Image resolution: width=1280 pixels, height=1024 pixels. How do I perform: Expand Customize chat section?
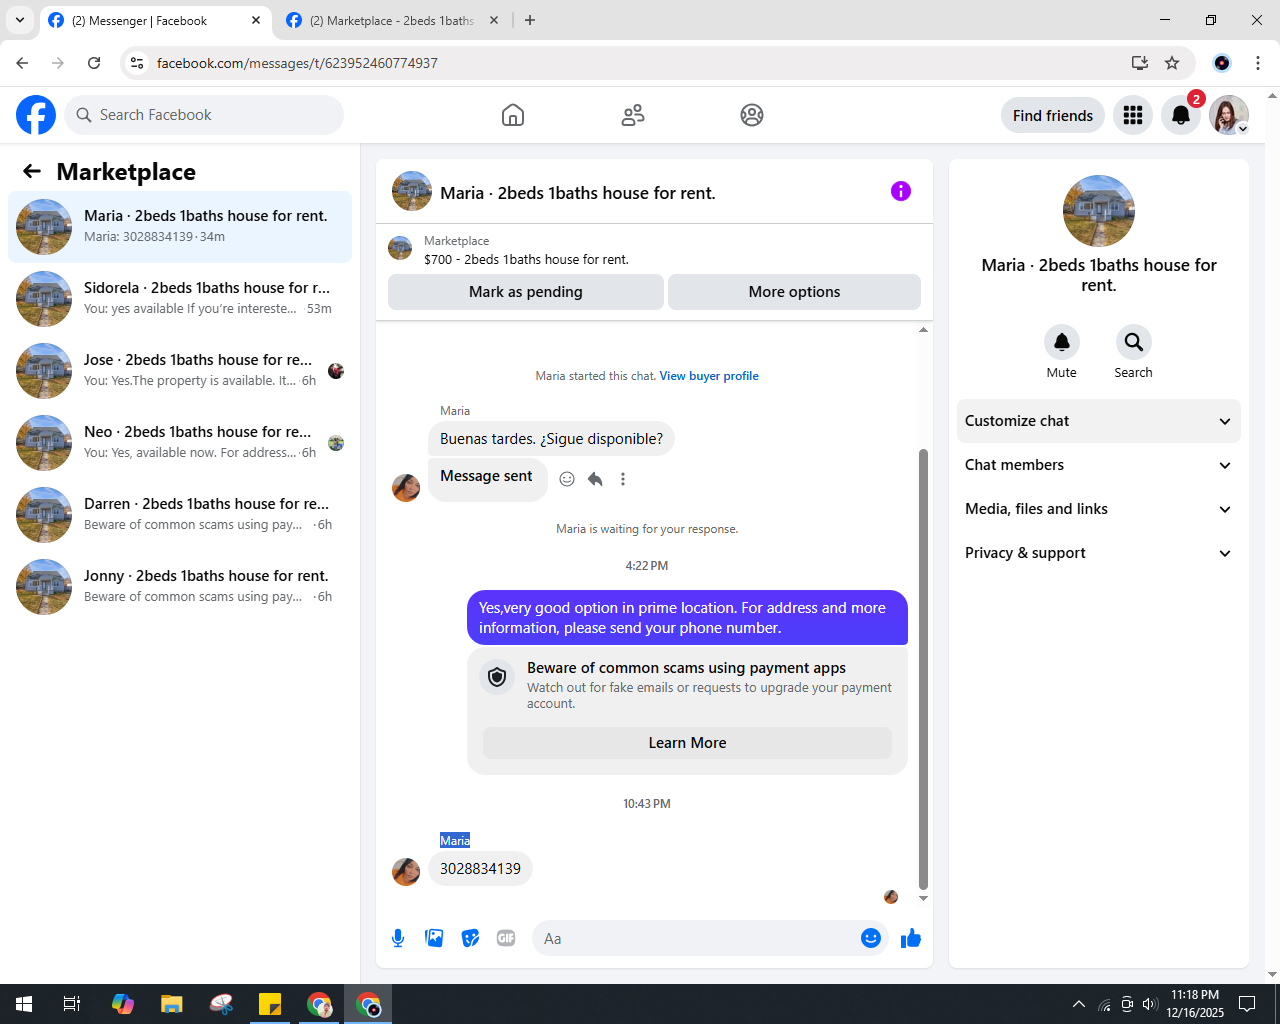coord(1099,421)
